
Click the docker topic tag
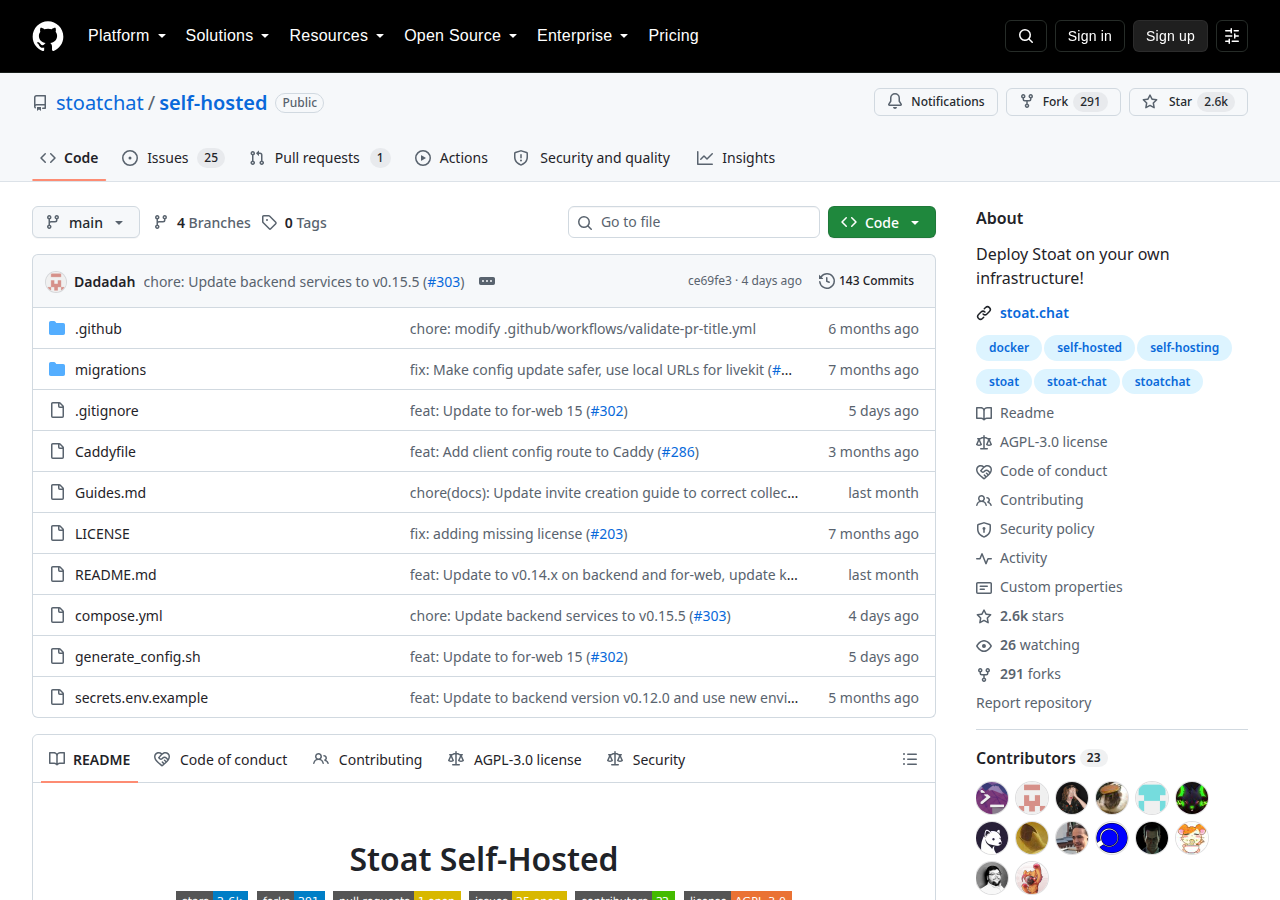click(x=1009, y=348)
